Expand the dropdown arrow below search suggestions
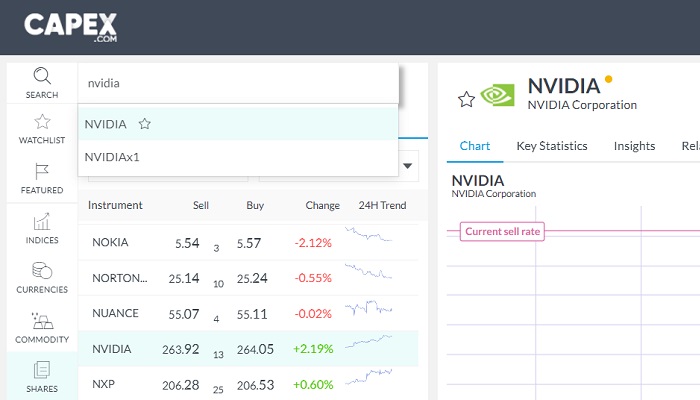 tap(407, 166)
